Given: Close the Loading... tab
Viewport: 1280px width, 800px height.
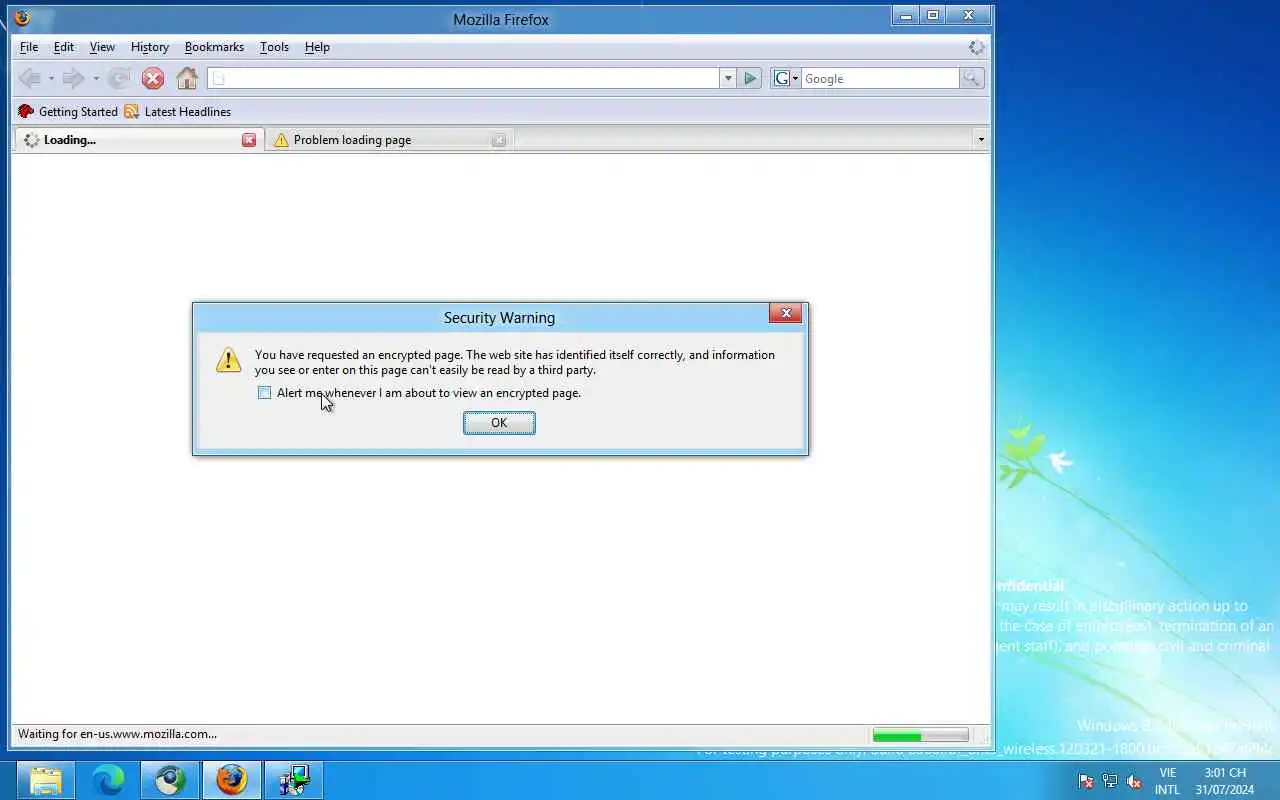Looking at the screenshot, I should point(249,140).
